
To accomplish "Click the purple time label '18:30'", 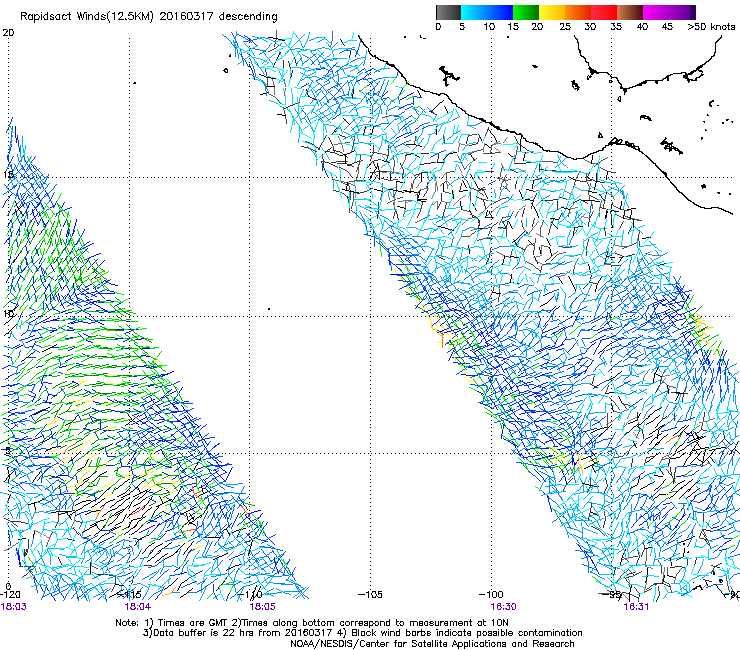I will 503,607.
